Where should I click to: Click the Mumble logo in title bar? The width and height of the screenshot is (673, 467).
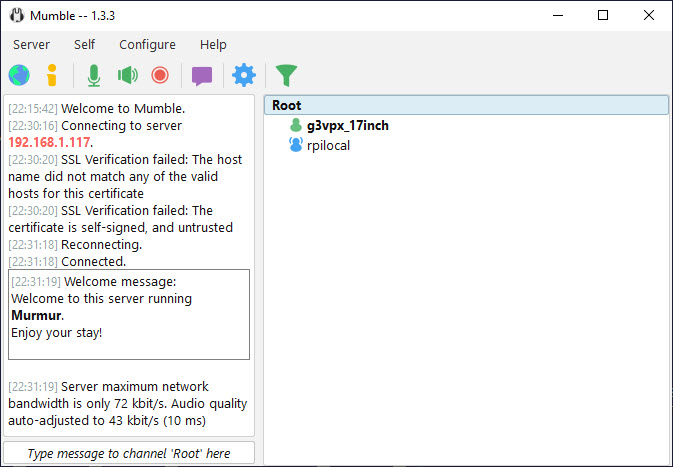tap(17, 15)
